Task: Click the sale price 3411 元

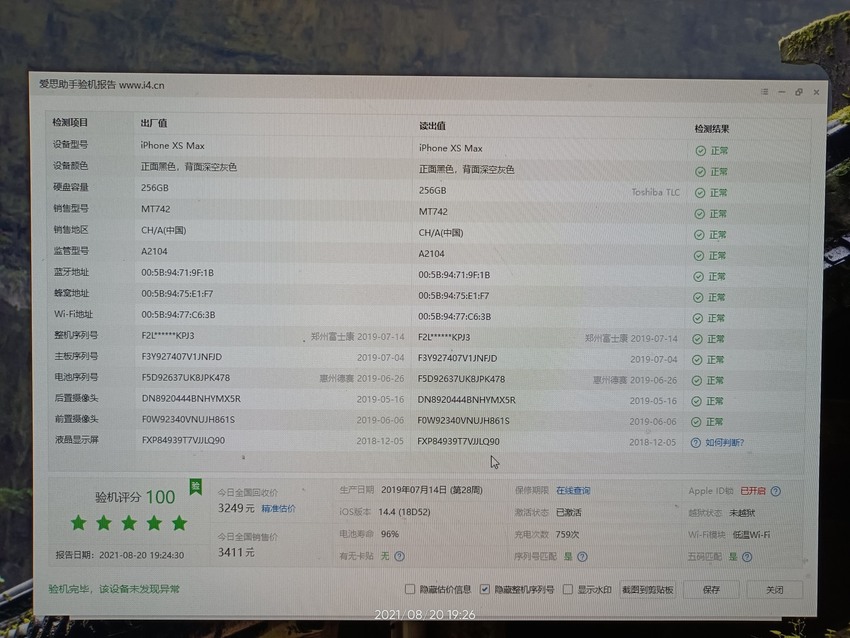Action: [x=236, y=552]
